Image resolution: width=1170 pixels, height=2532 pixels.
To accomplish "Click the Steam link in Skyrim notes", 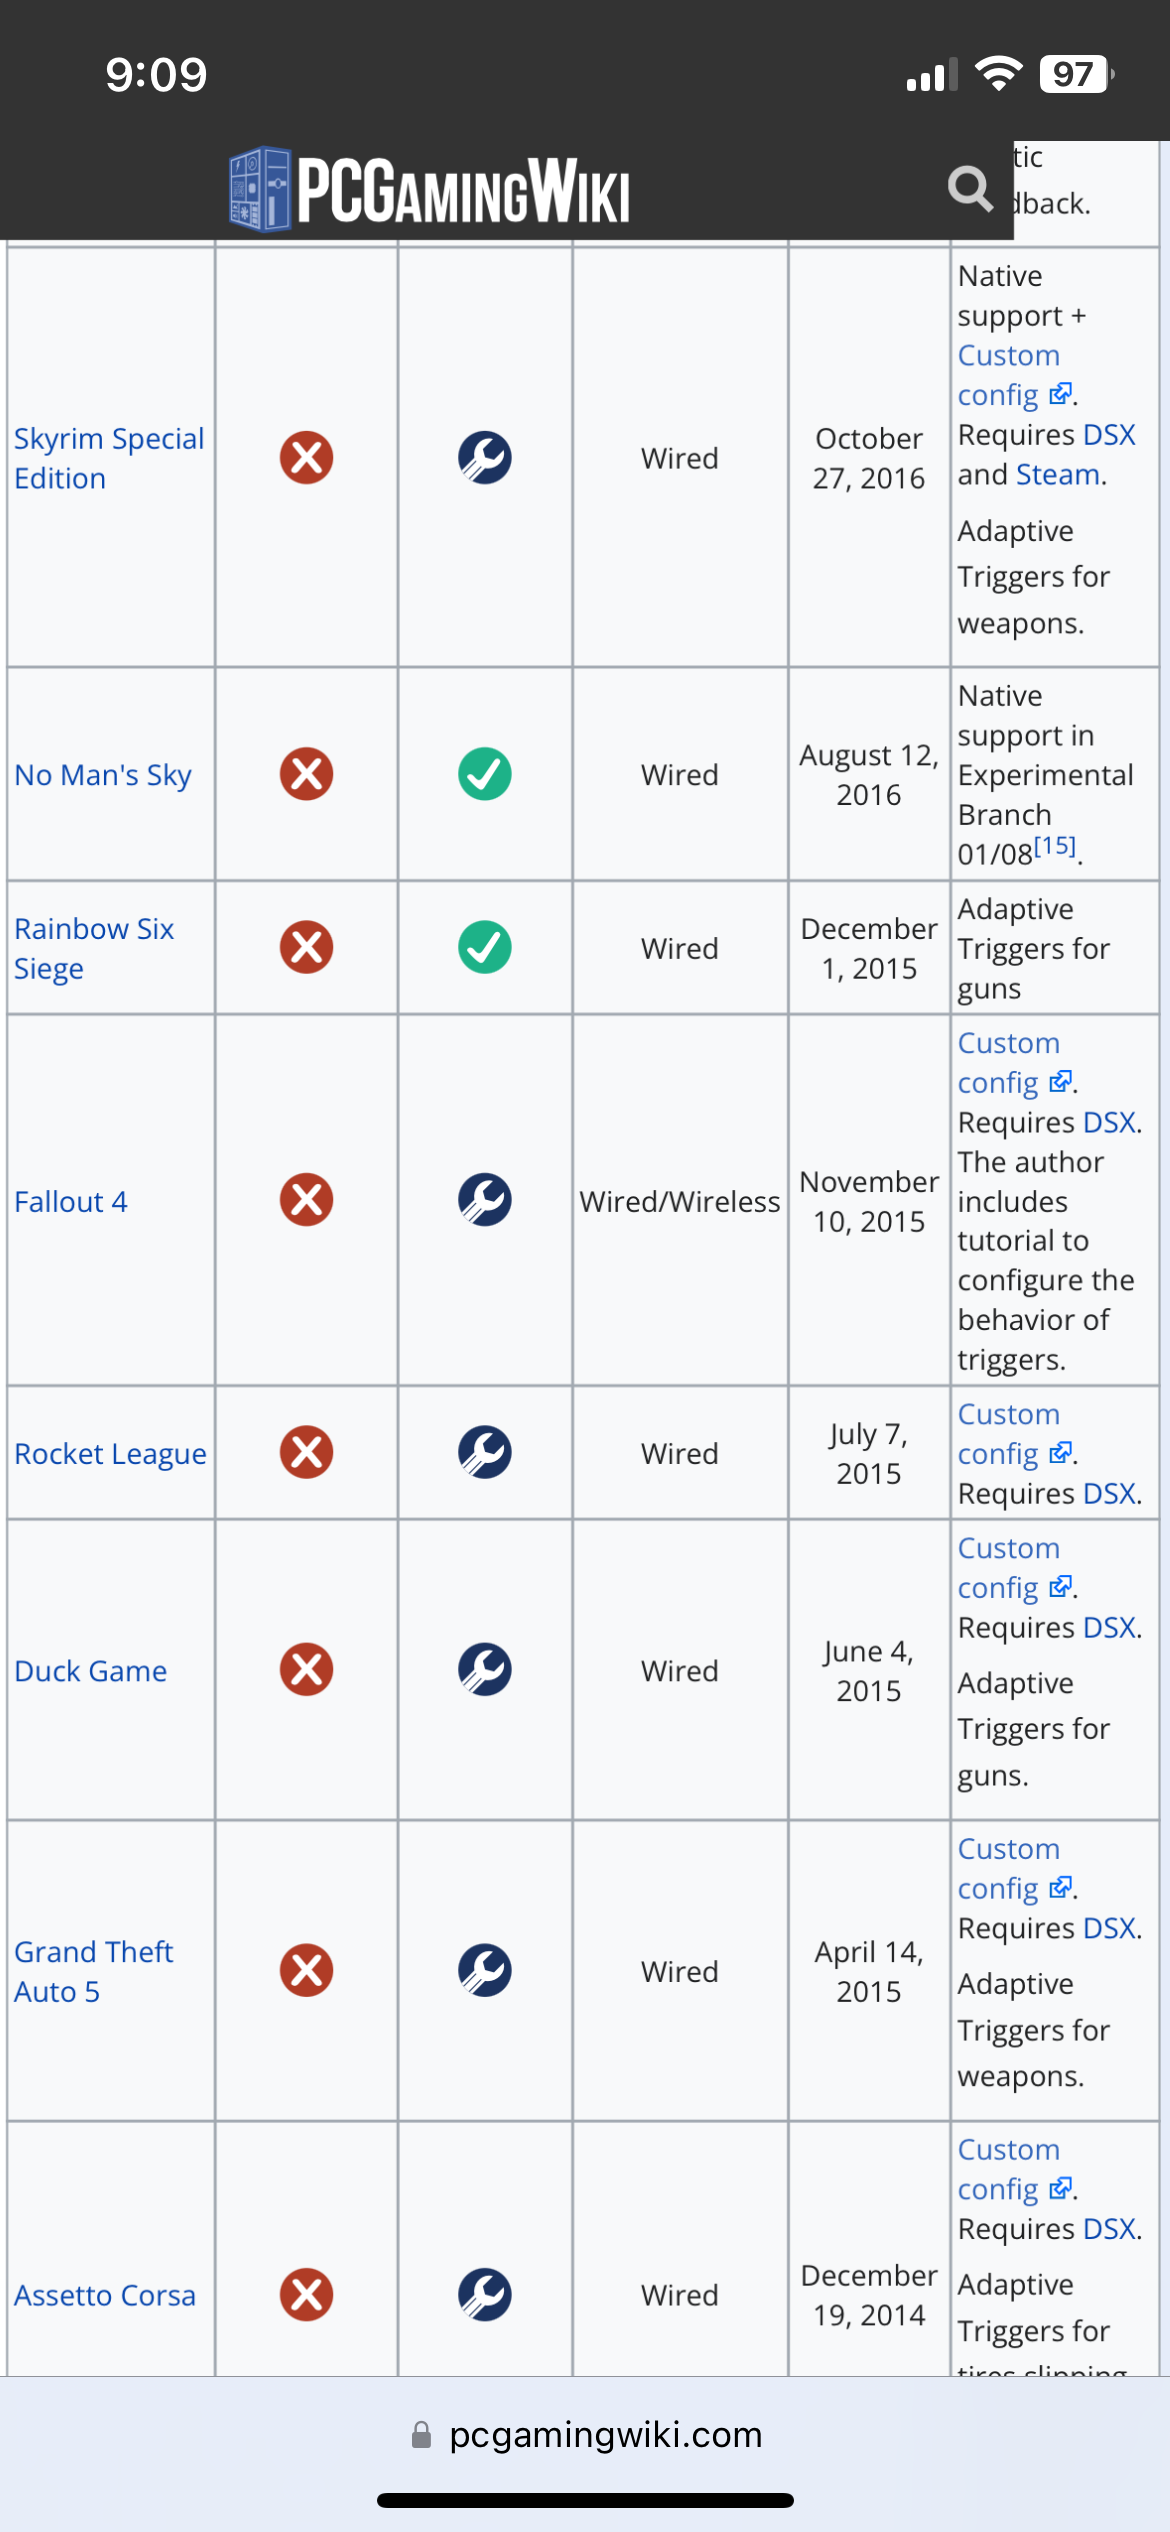I will pyautogui.click(x=1058, y=475).
